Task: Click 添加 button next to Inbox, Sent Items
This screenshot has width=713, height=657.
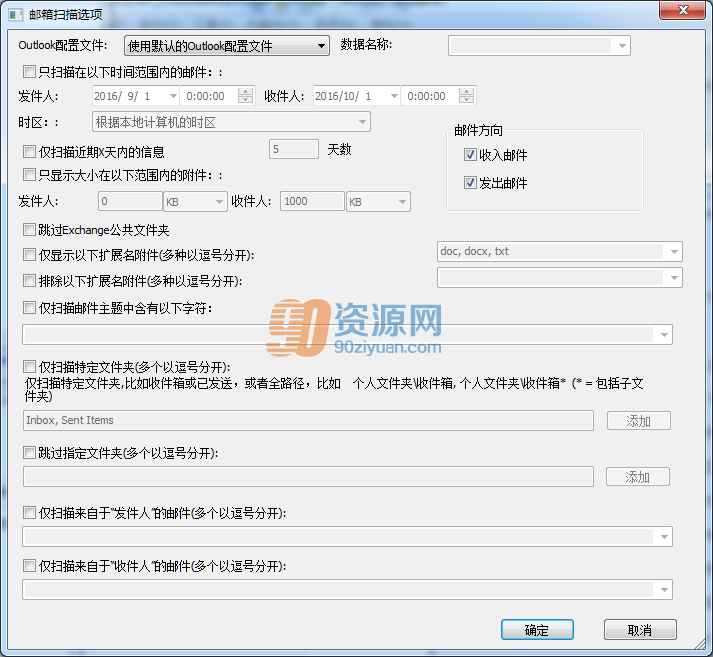Action: click(638, 421)
